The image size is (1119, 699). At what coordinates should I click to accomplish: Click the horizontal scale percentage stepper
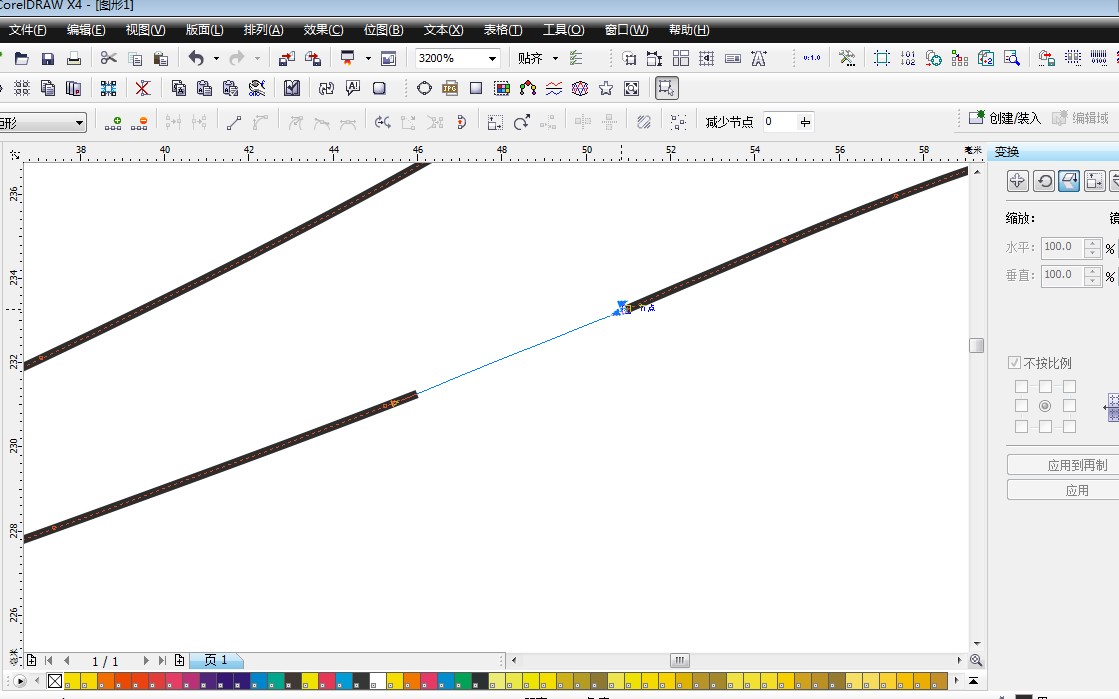[1092, 248]
